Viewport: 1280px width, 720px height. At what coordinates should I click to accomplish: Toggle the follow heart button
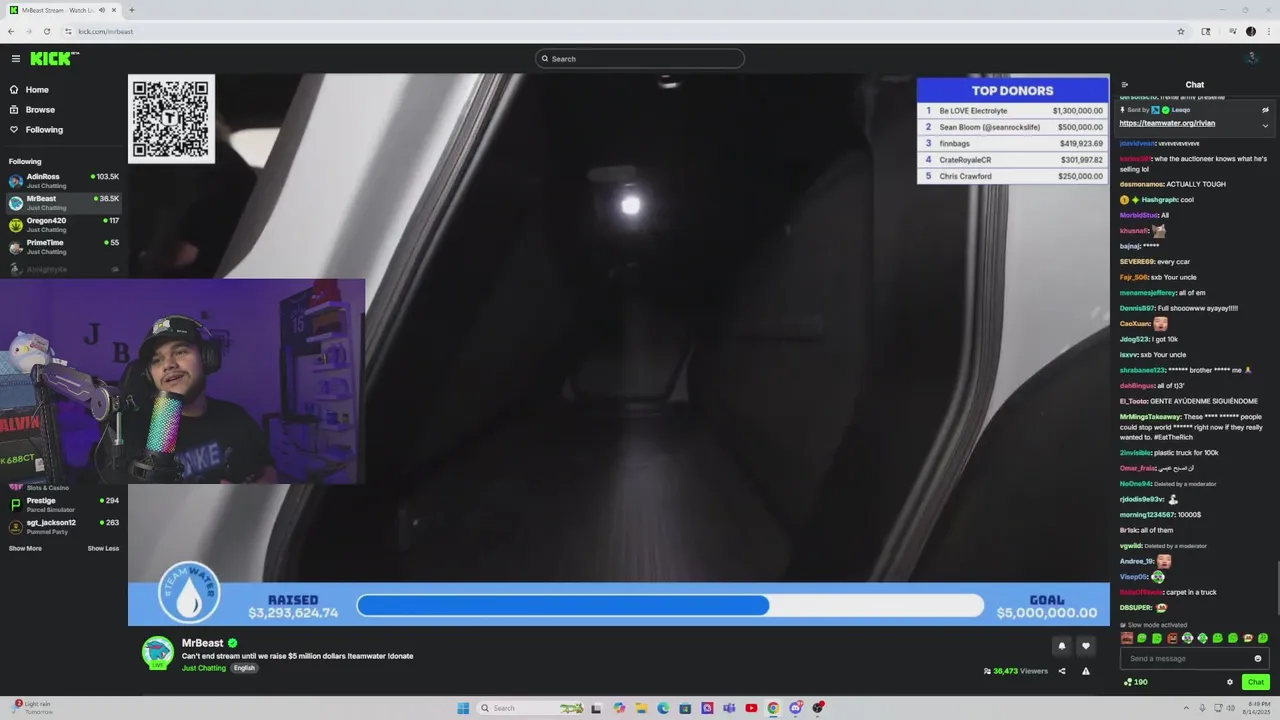click(1086, 646)
